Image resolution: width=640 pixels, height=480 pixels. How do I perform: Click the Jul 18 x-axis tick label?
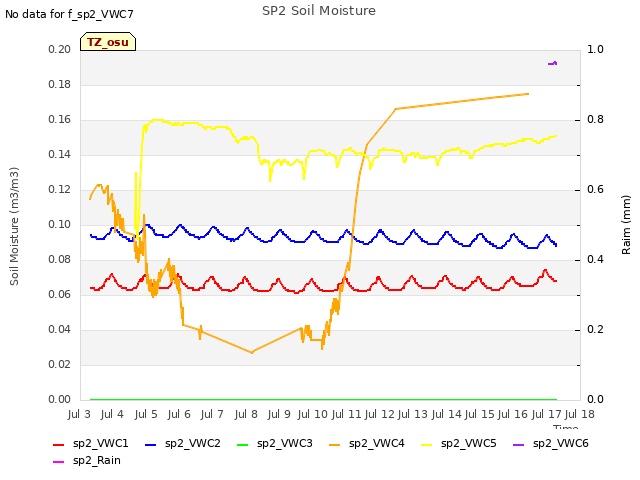[x=580, y=414]
